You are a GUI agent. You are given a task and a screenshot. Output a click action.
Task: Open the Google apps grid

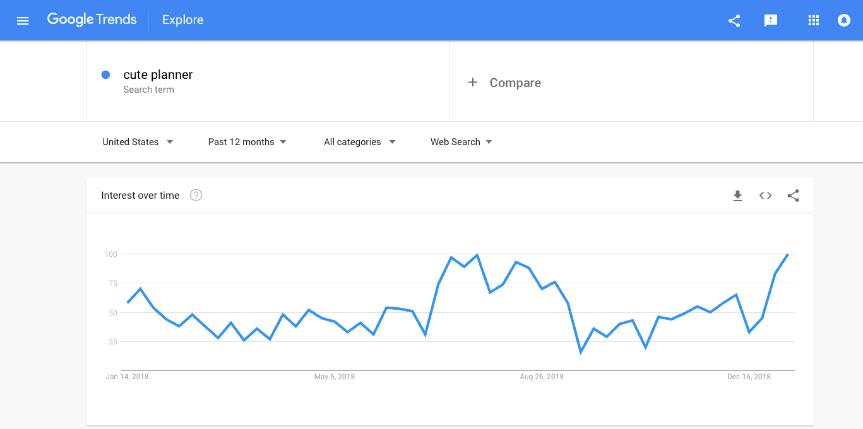click(x=813, y=20)
